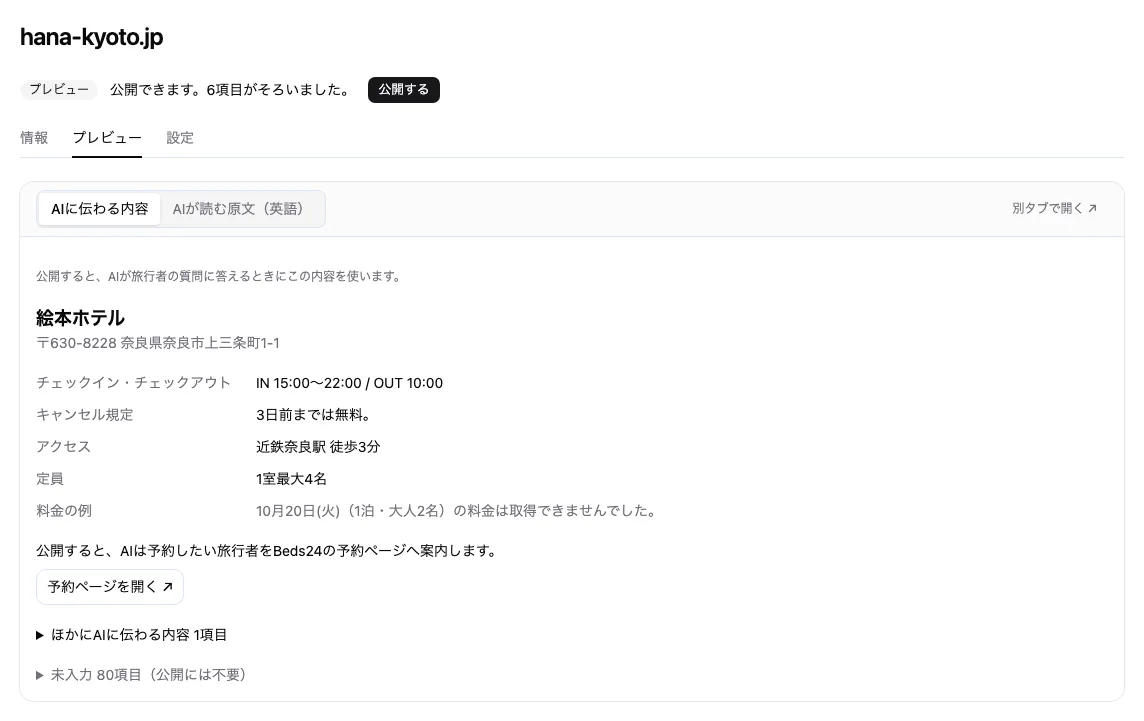Click the address 〒630-8228 奈良県奈良市上三条町1-1
Image resolution: width=1144 pixels, height=721 pixels.
(158, 343)
